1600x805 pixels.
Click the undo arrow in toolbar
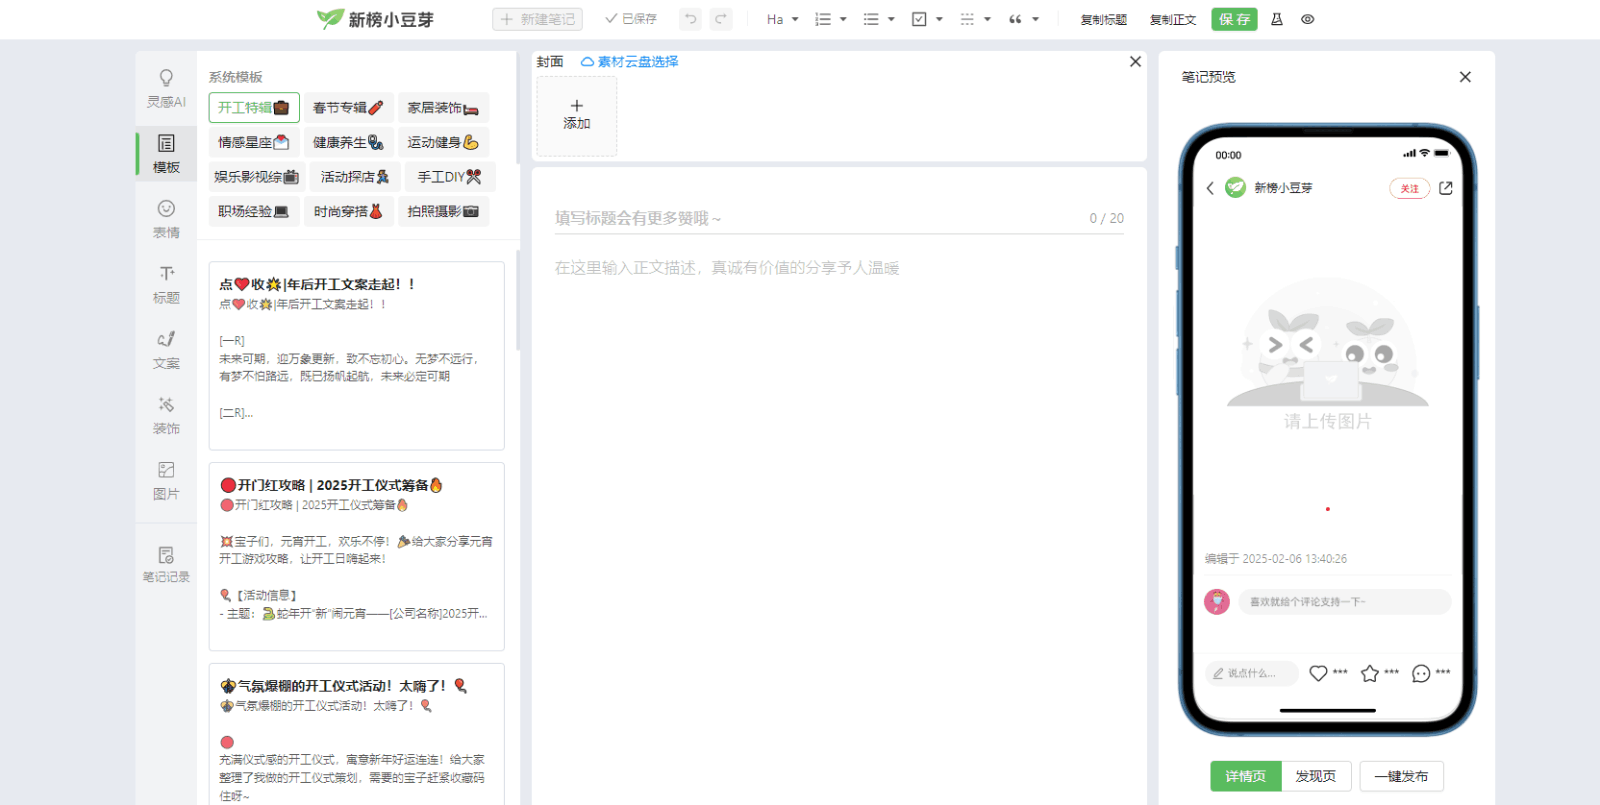(x=690, y=19)
